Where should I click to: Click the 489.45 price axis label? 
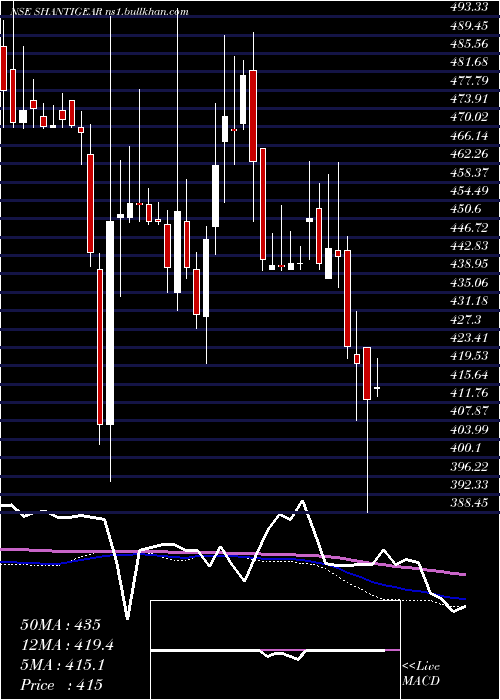(x=468, y=26)
